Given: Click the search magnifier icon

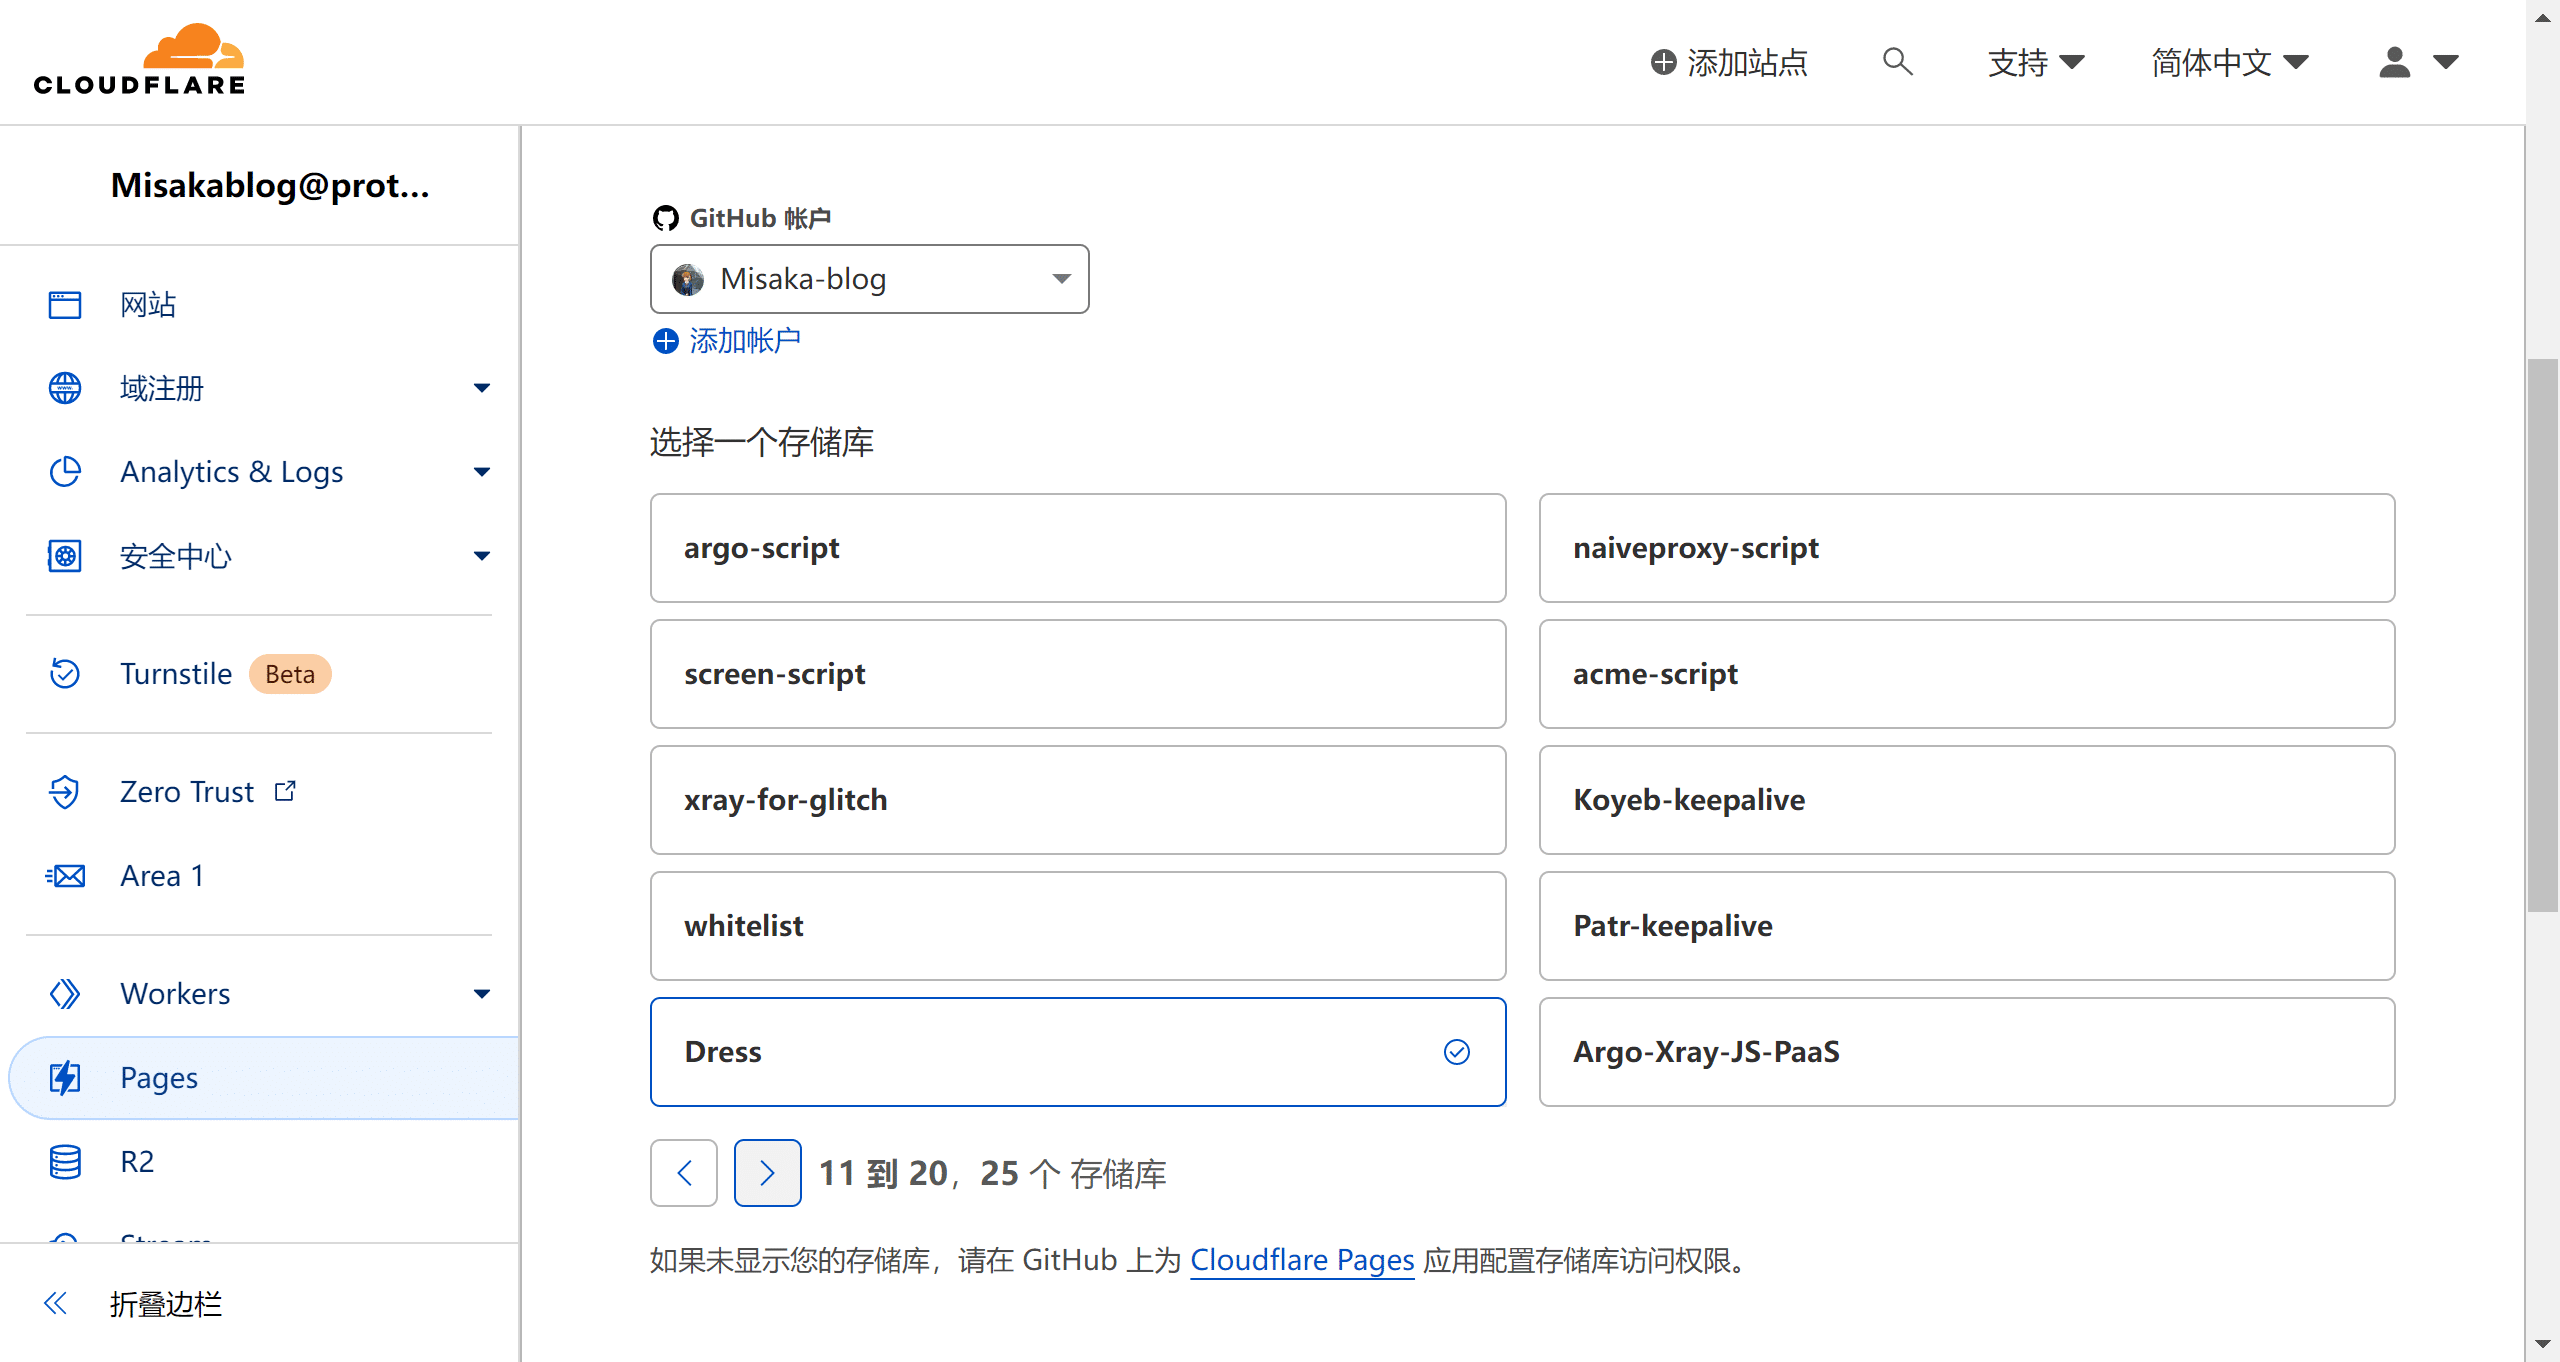Looking at the screenshot, I should (x=1897, y=62).
